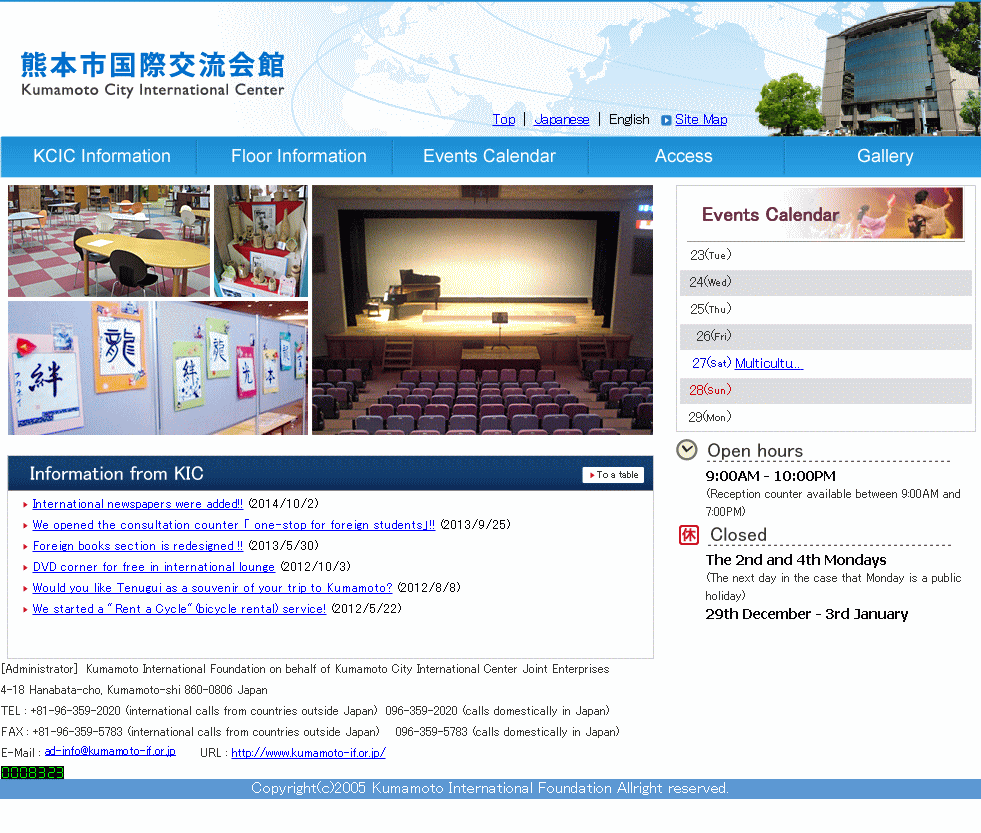Go to the Events Calendar menu tab
Viewport: 981px width, 833px height.
489,156
